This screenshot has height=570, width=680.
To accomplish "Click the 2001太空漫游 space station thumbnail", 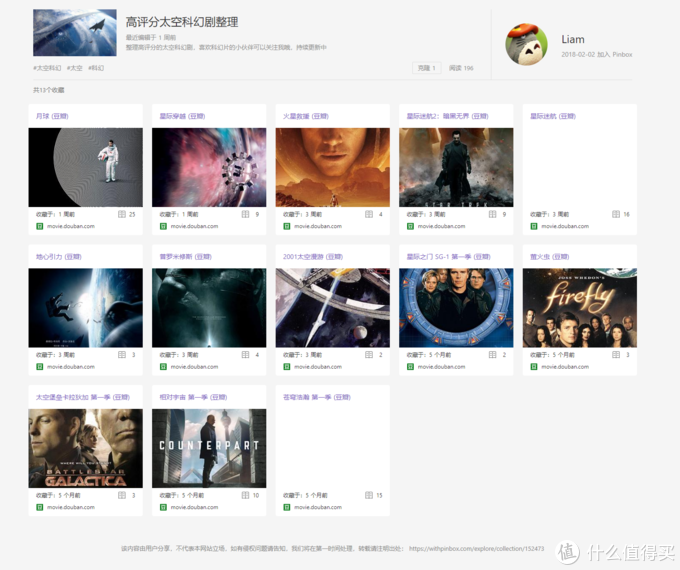I will tap(333, 308).
